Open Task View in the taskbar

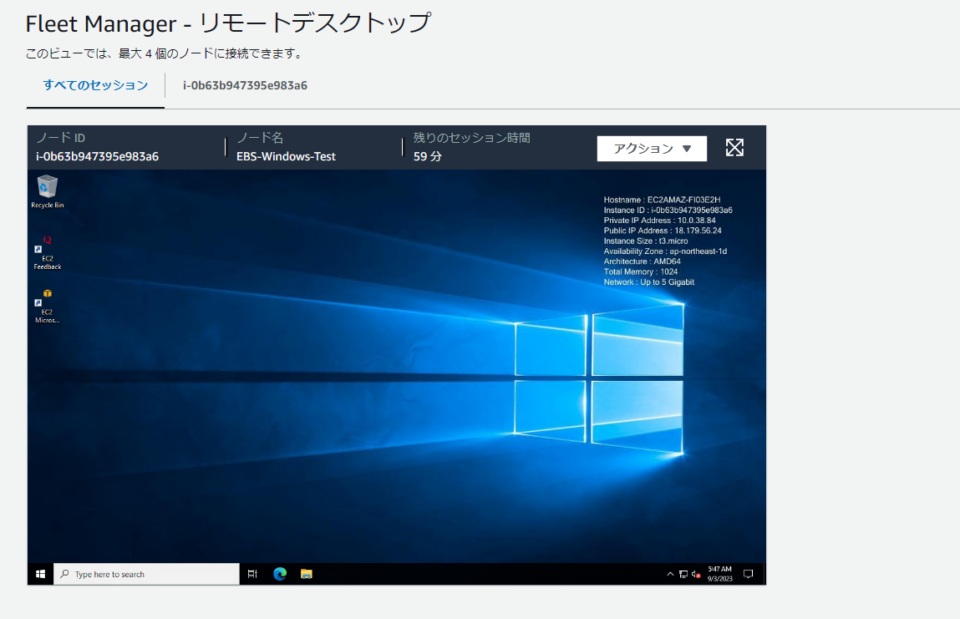coord(252,574)
